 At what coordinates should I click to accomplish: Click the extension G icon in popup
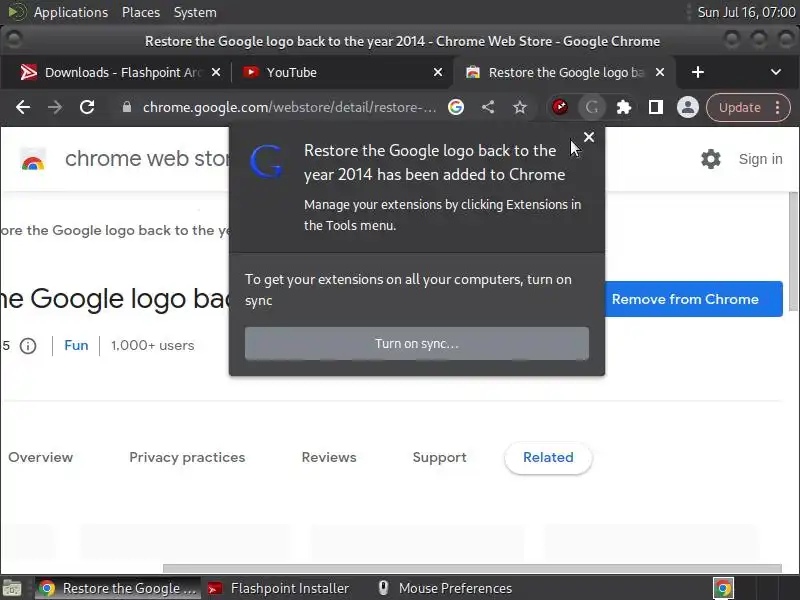click(x=266, y=161)
